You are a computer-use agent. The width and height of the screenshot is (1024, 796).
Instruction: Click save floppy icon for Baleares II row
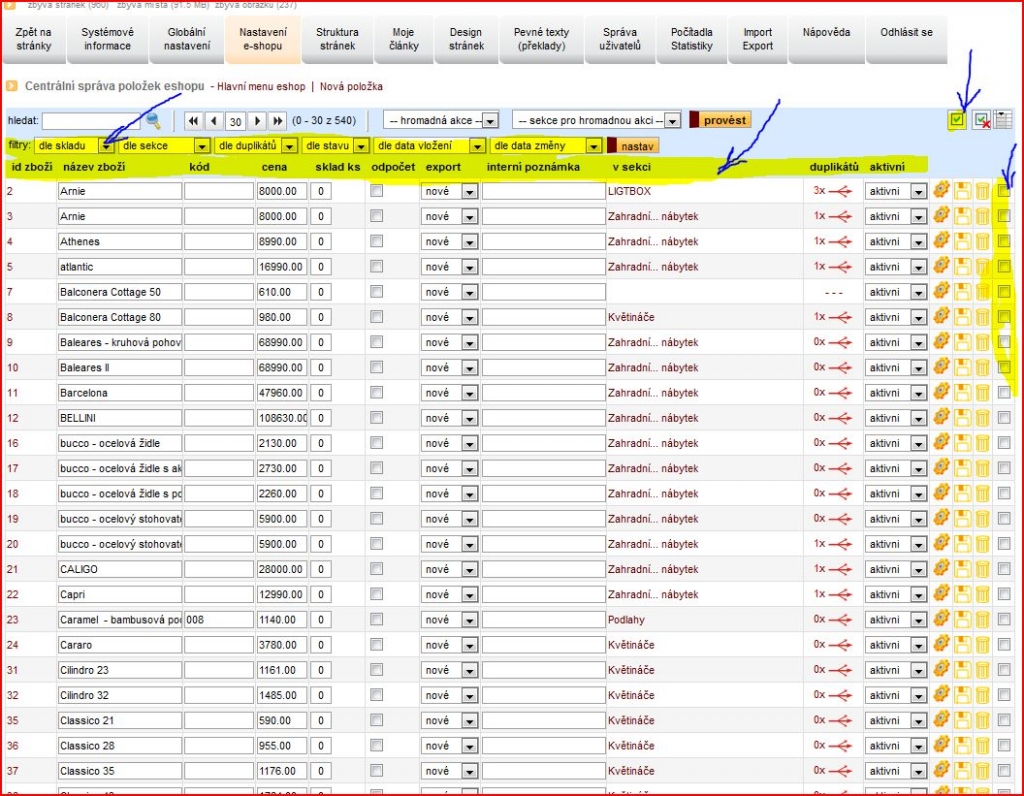coord(962,367)
